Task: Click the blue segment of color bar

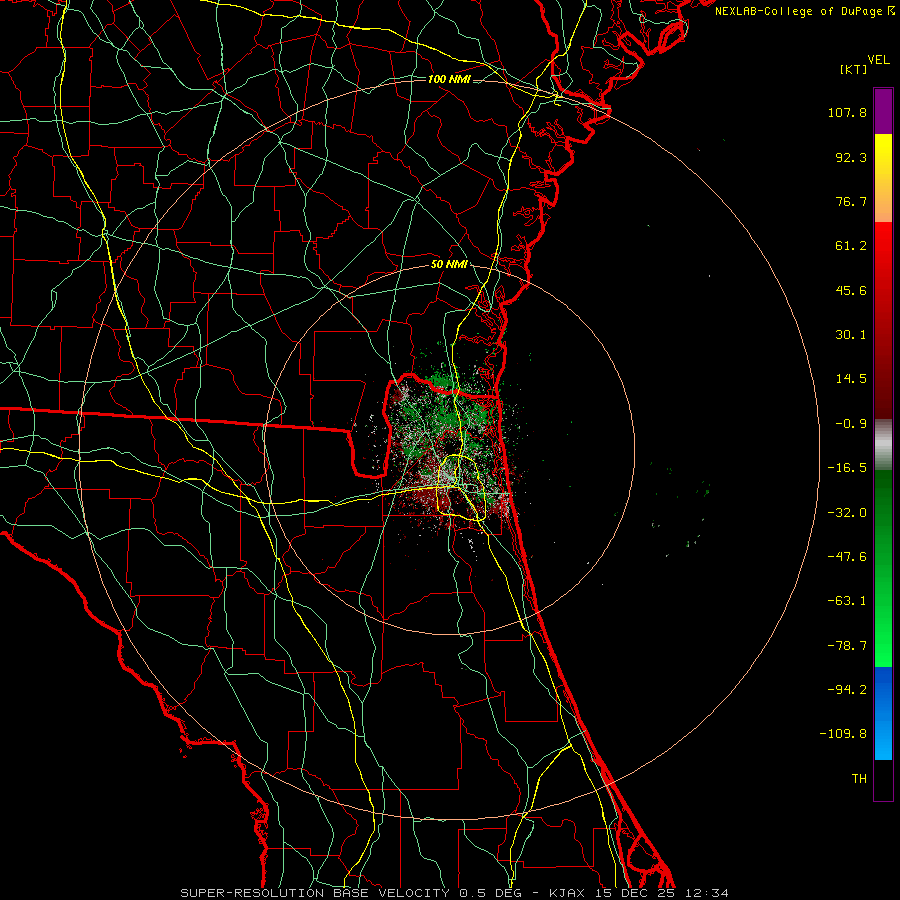Action: (883, 713)
